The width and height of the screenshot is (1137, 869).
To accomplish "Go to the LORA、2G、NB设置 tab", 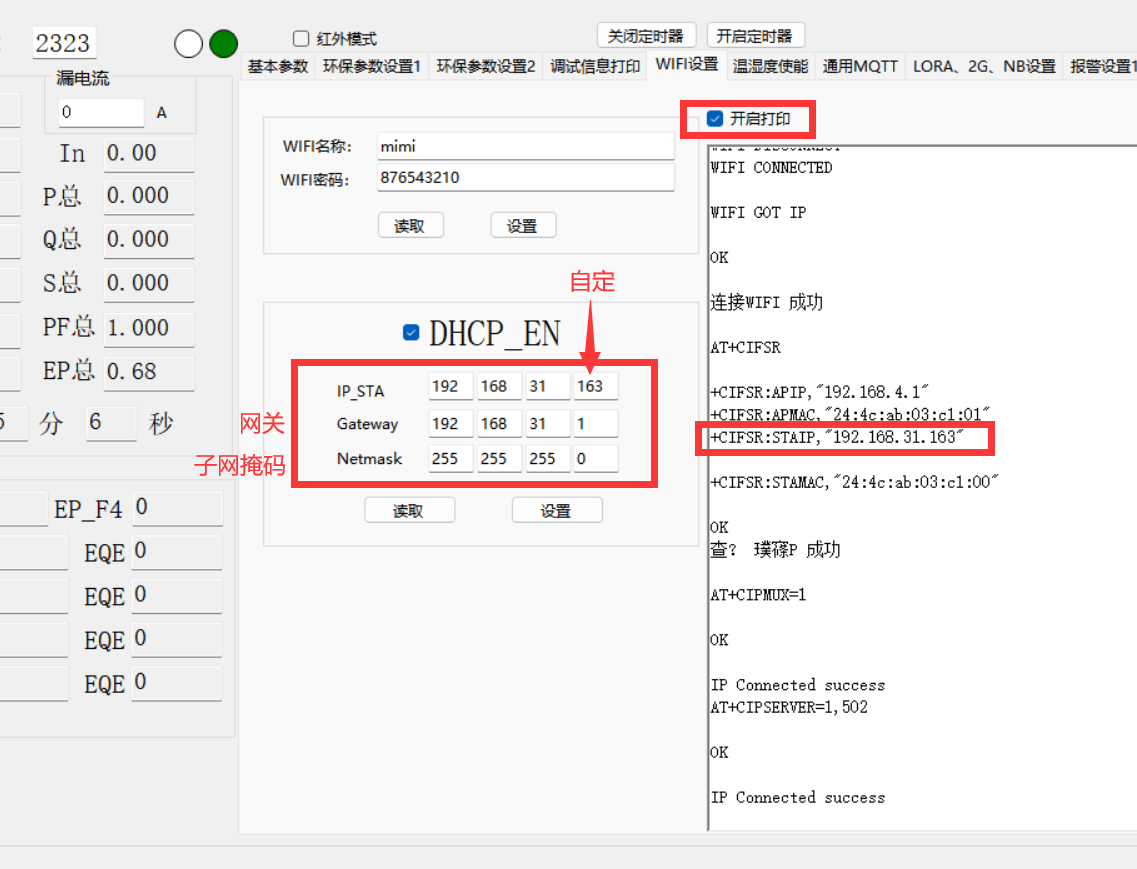I will (x=984, y=67).
